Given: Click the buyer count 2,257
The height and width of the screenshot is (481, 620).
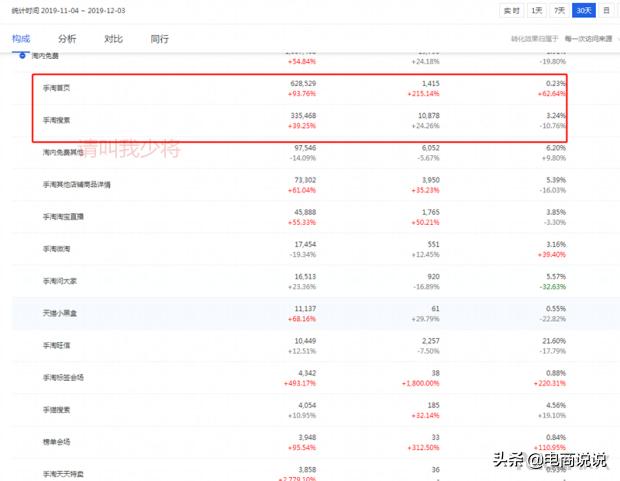Looking at the screenshot, I should click(431, 341).
